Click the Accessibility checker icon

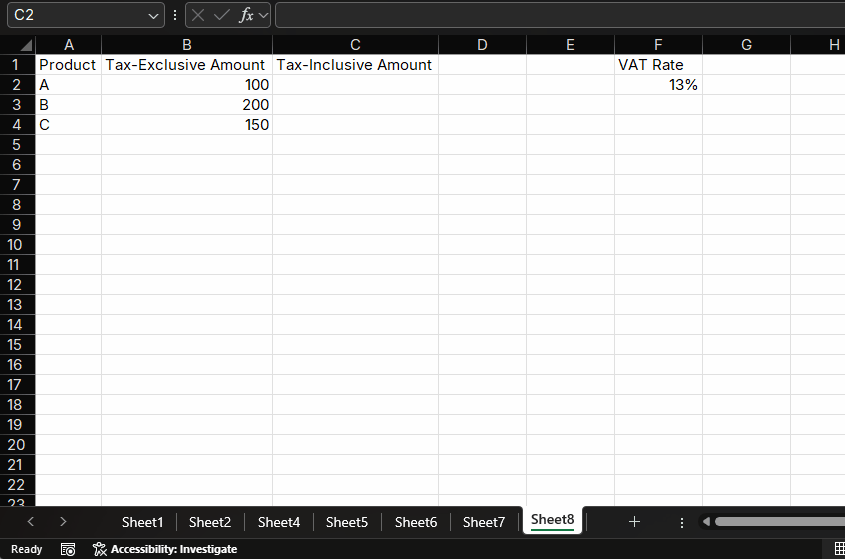100,549
